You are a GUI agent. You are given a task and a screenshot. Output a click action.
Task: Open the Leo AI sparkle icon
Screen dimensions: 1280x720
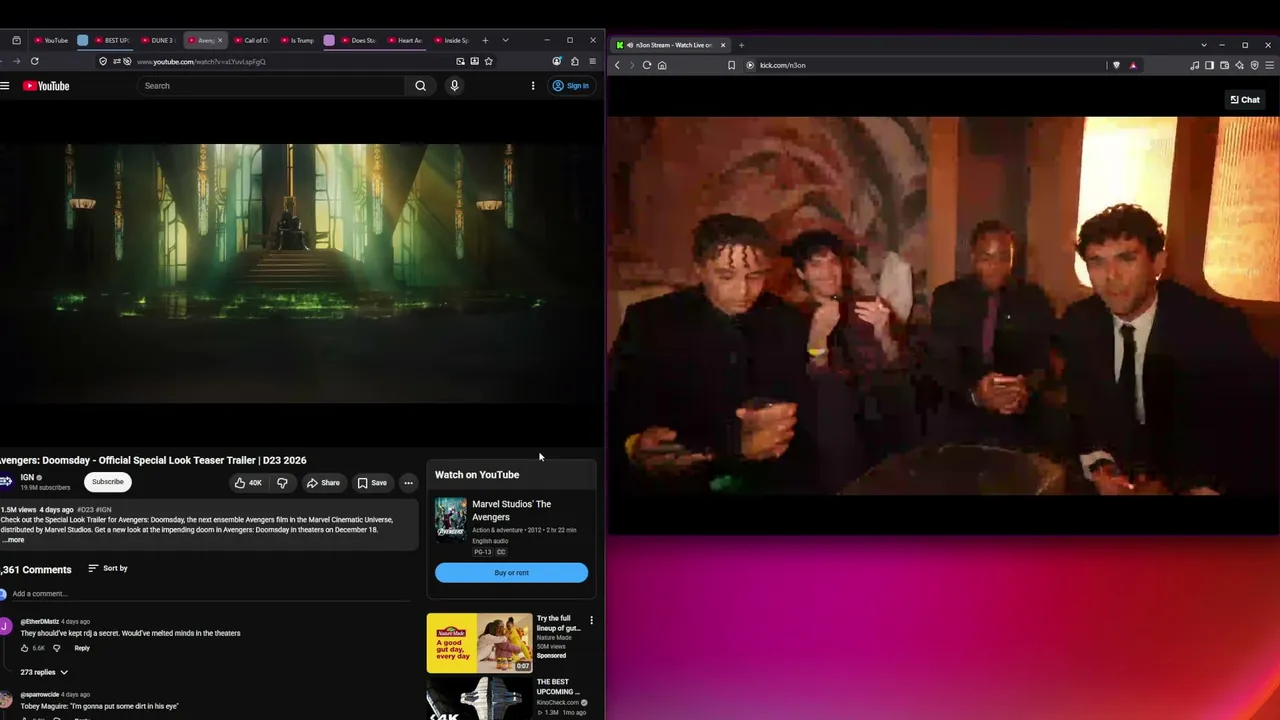tap(1239, 65)
